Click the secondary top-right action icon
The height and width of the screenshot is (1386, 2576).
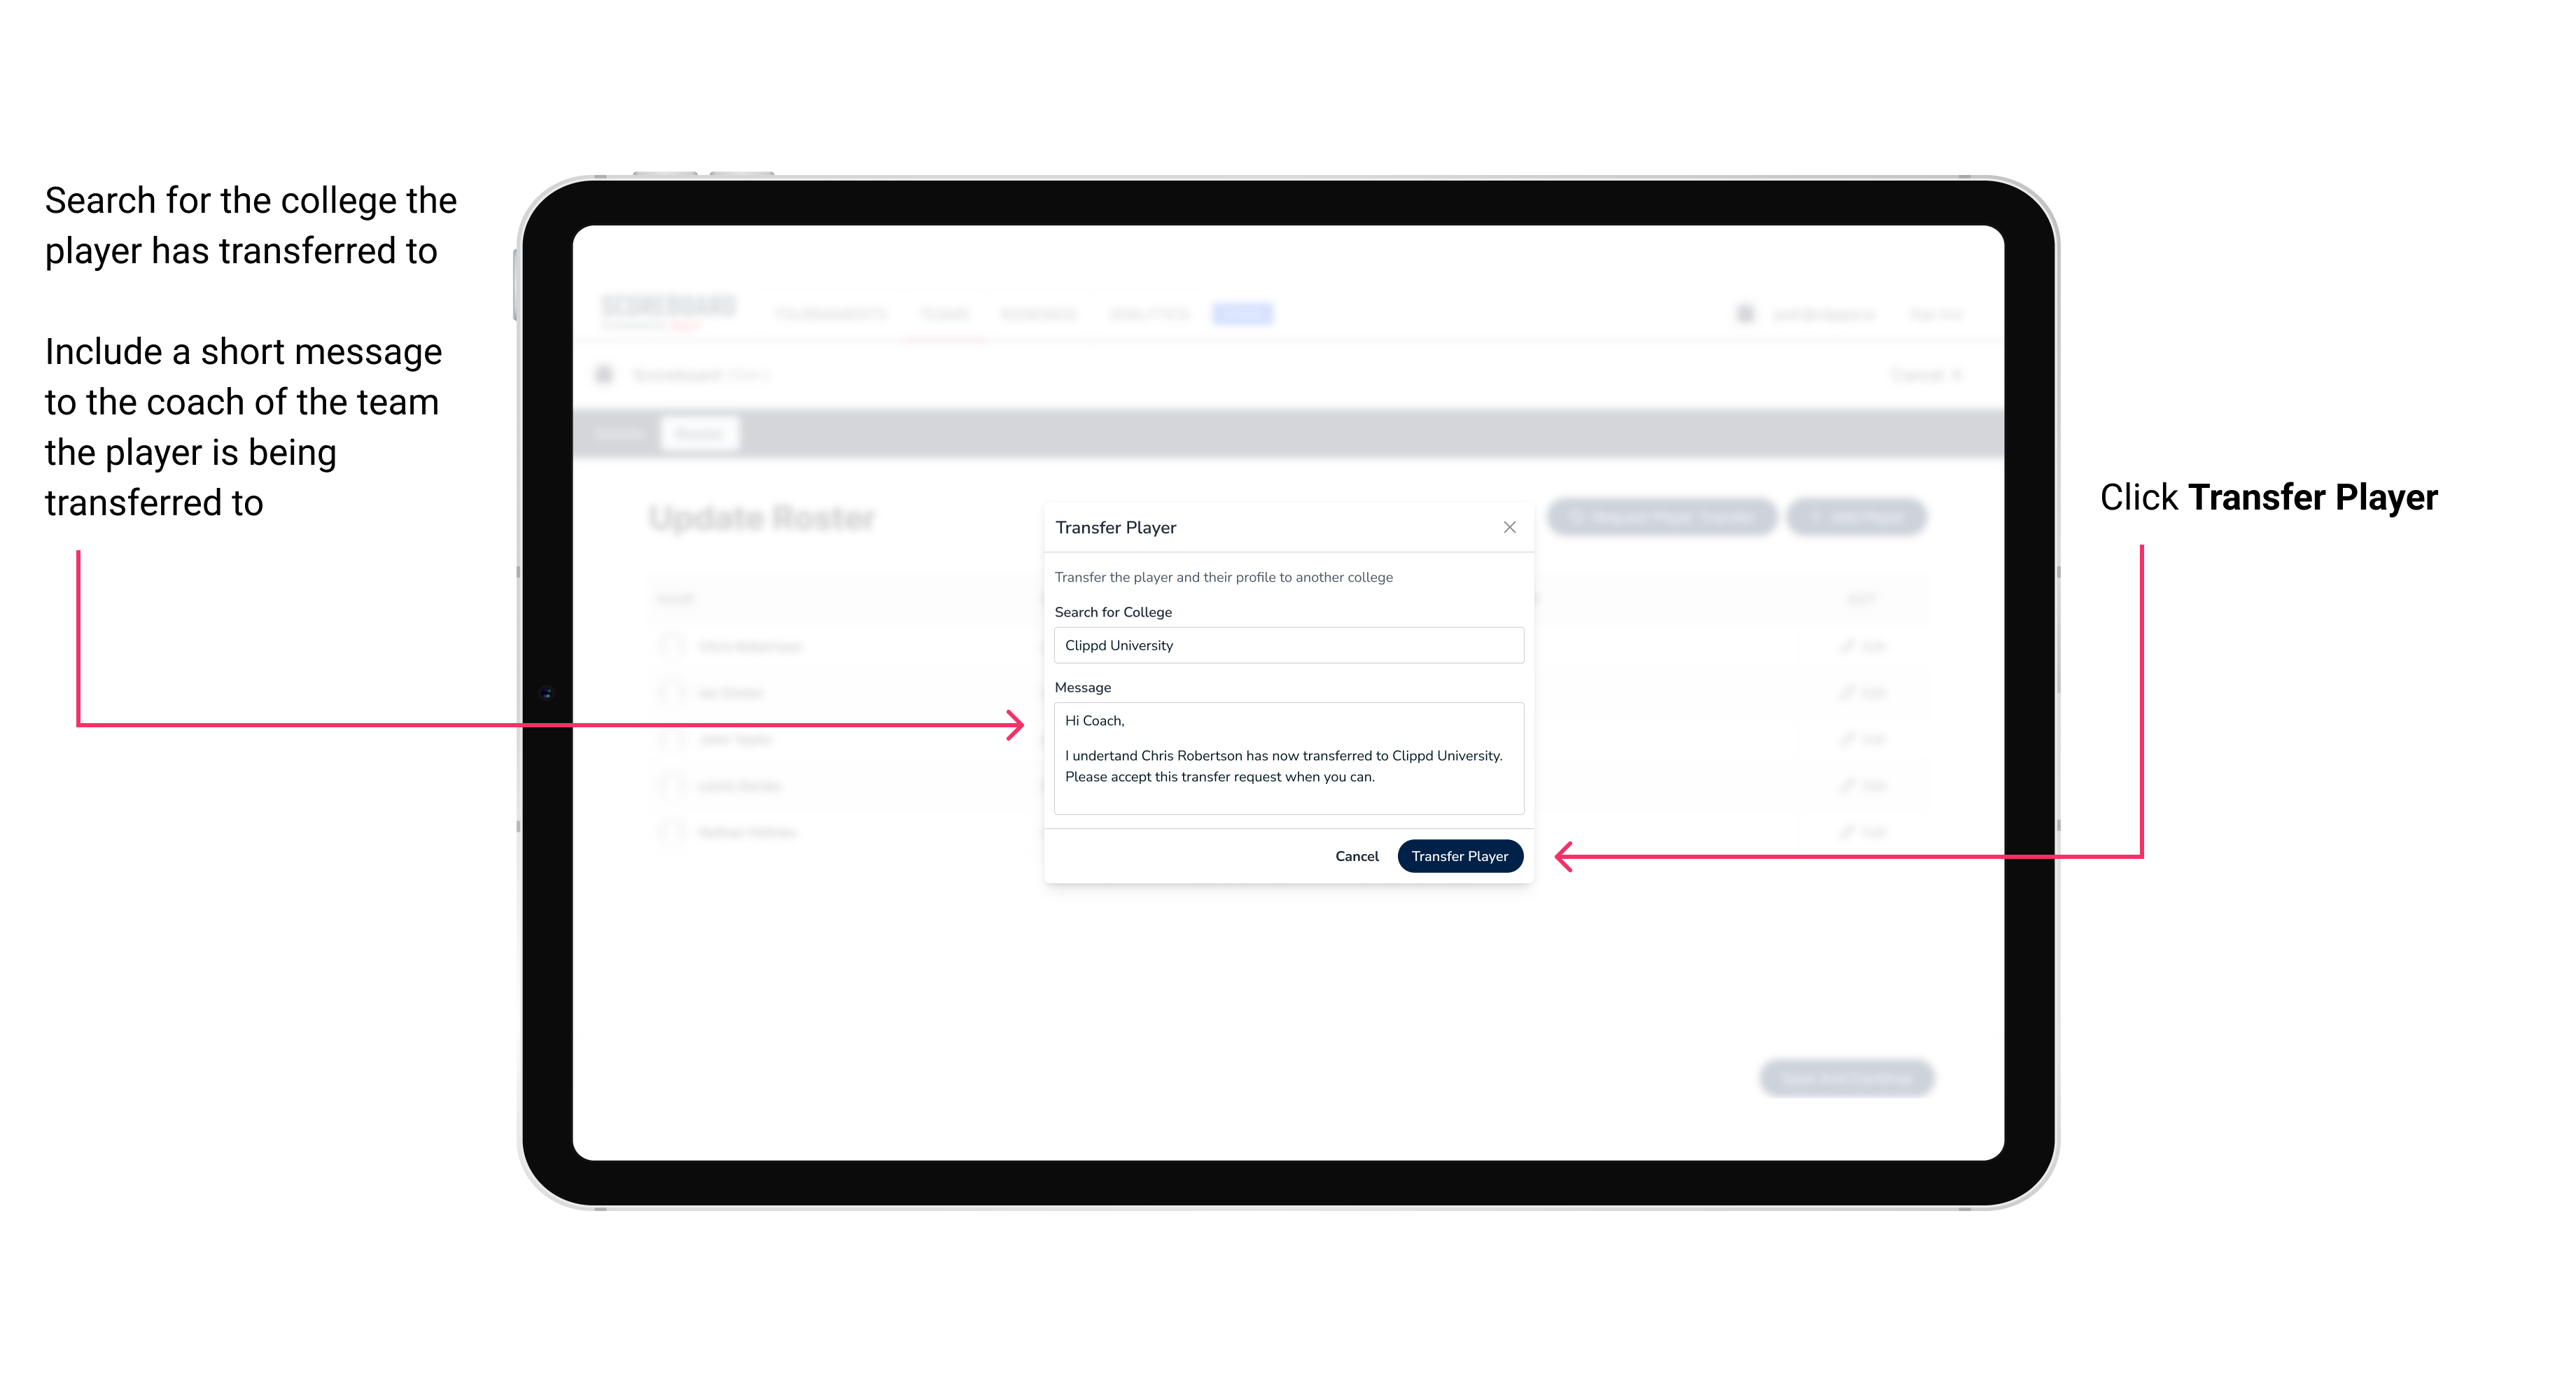pyautogui.click(x=1508, y=527)
